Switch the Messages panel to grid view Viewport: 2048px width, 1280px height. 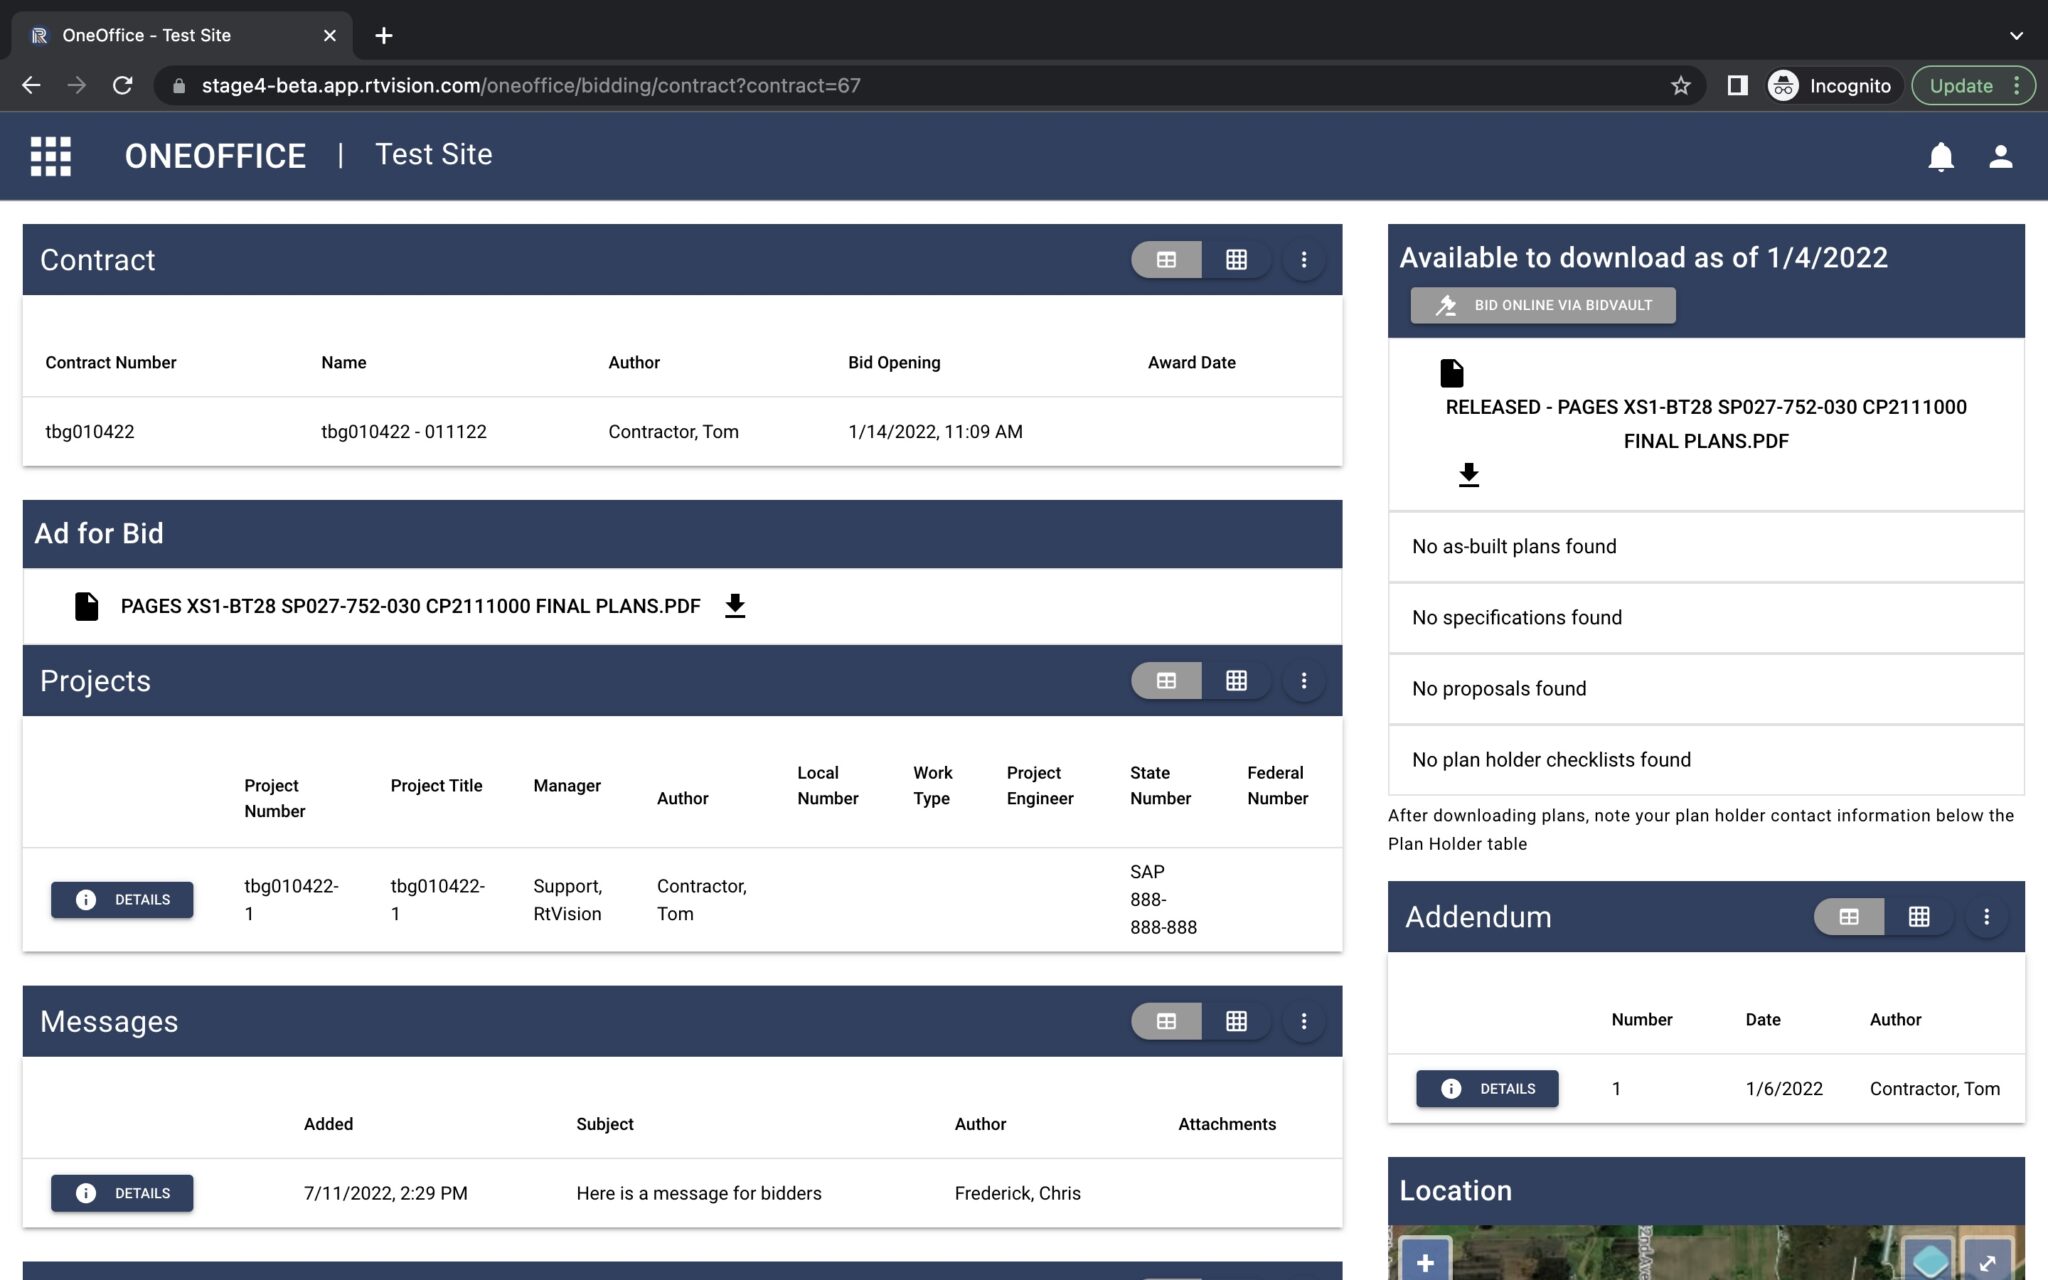[1238, 1021]
